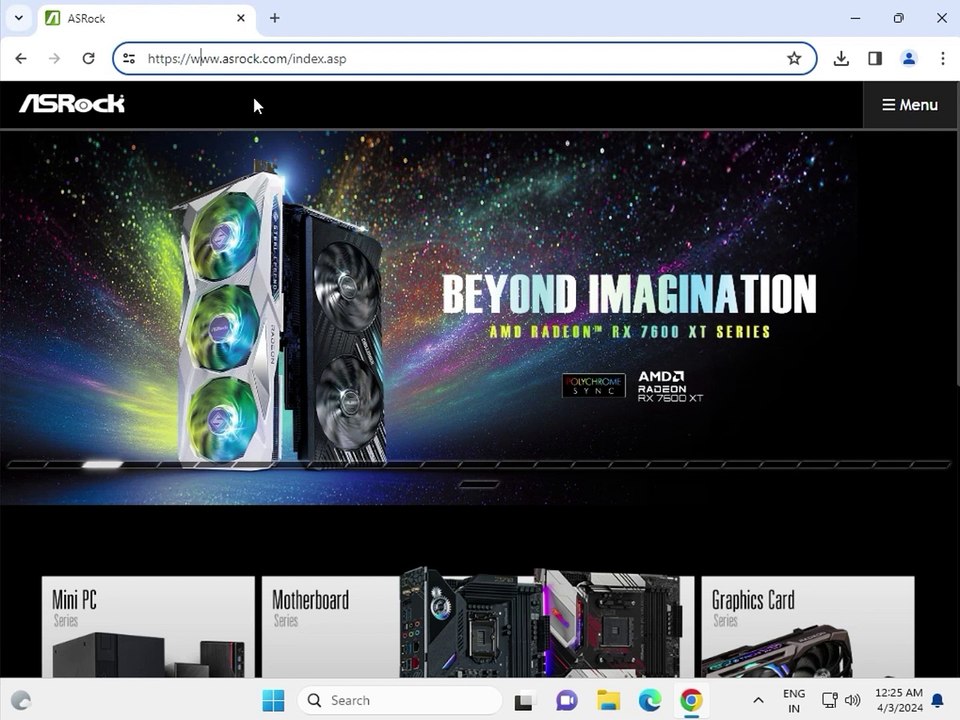Open Chrome's tab search chevron
Image resolution: width=960 pixels, height=720 pixels.
coord(19,18)
